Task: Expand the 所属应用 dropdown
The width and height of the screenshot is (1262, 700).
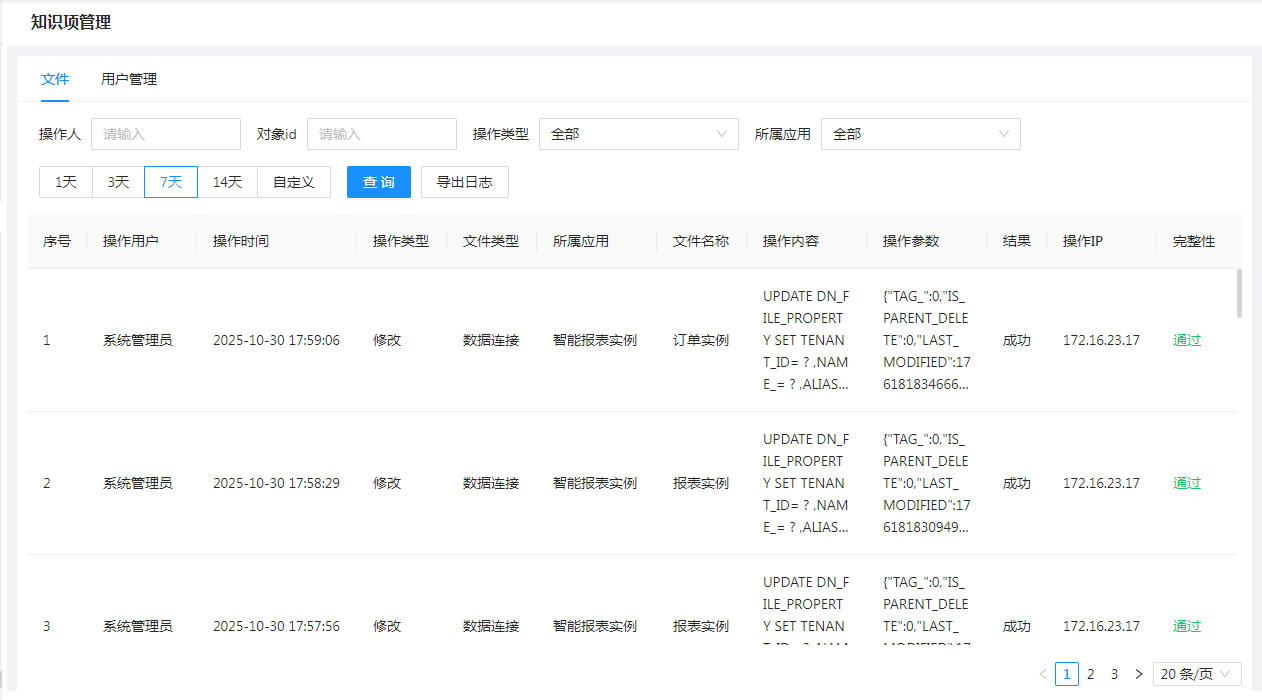Action: pyautogui.click(x=920, y=134)
